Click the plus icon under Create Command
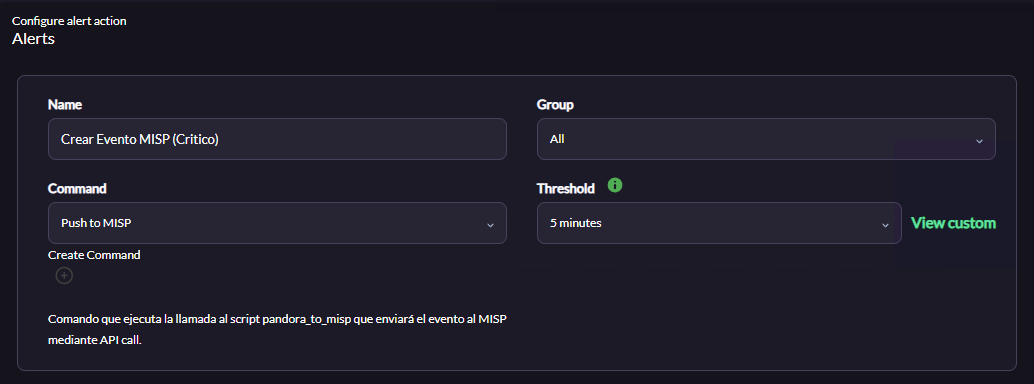This screenshot has height=384, width=1034. [x=64, y=275]
